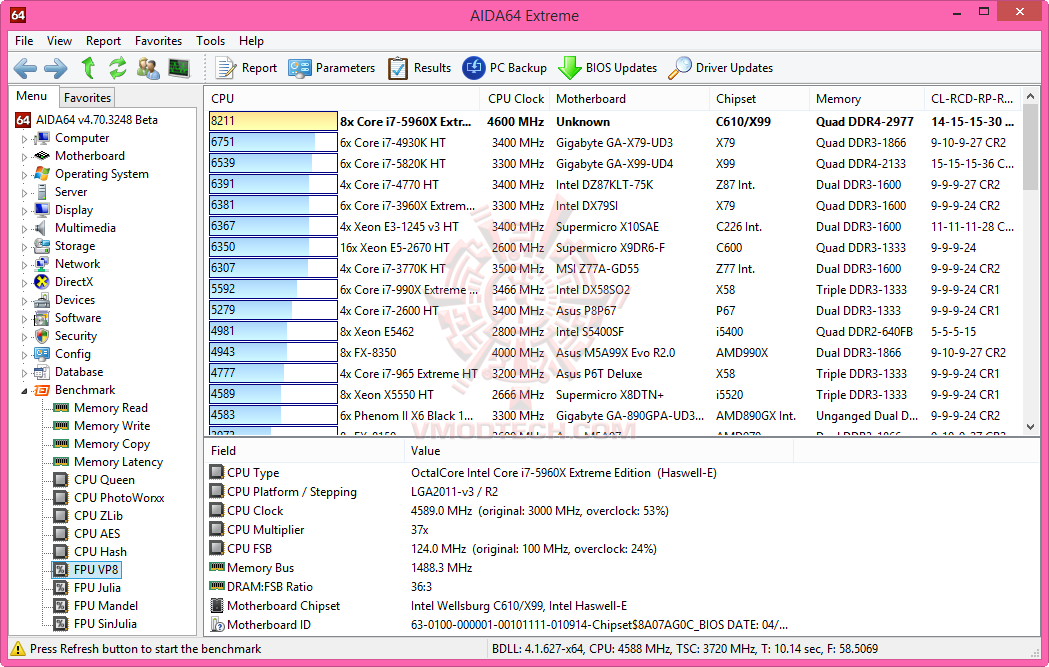The width and height of the screenshot is (1049, 667).
Task: Click the Security shield icon
Action: point(42,336)
